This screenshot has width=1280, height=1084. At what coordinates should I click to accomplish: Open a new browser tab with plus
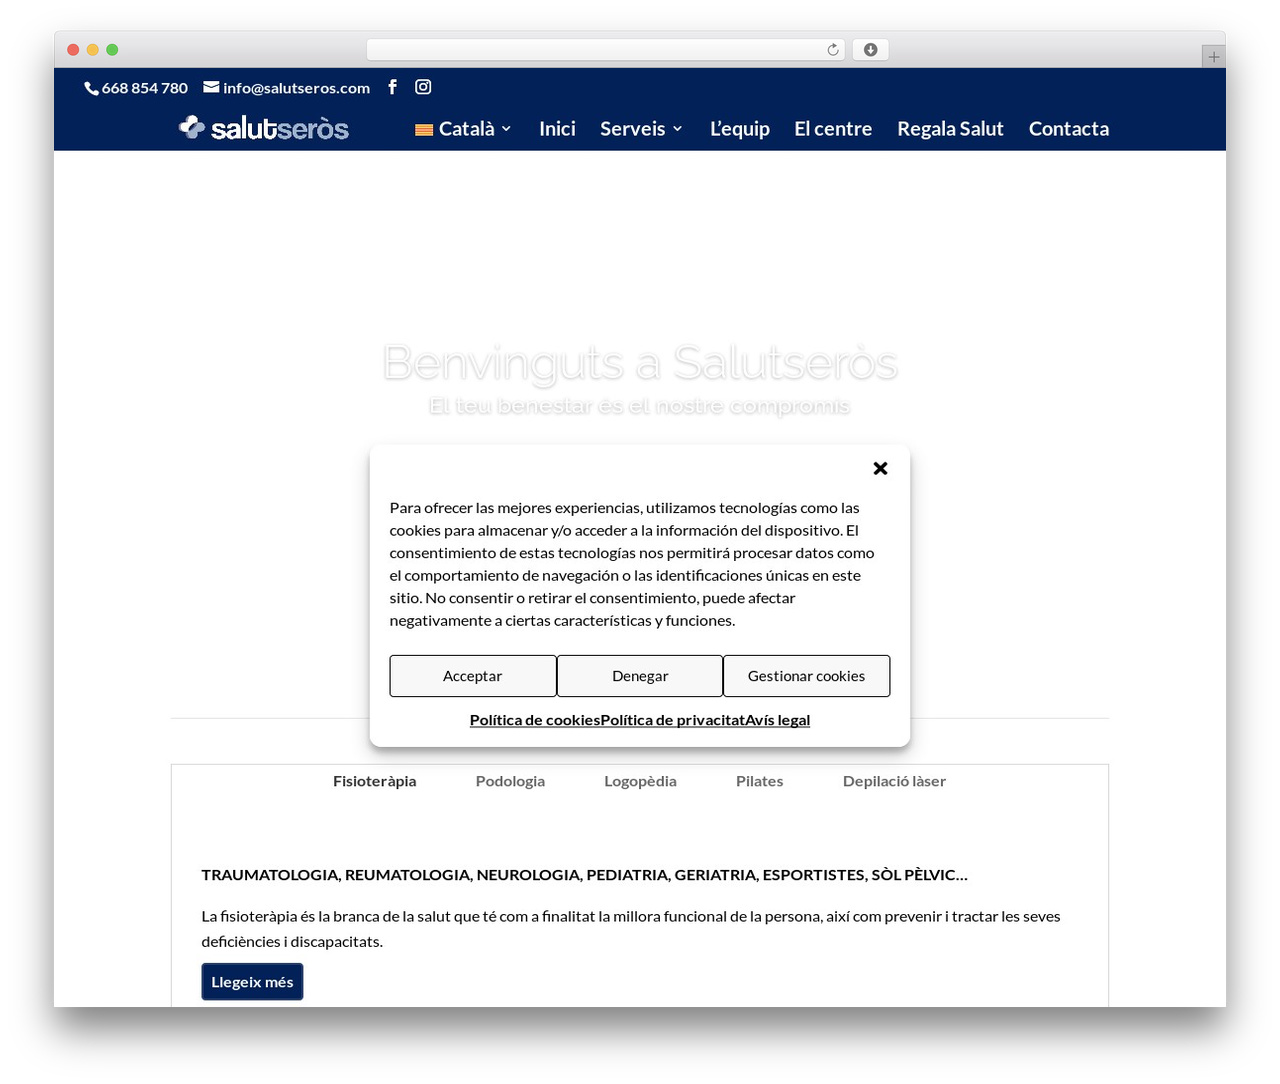pyautogui.click(x=1213, y=57)
